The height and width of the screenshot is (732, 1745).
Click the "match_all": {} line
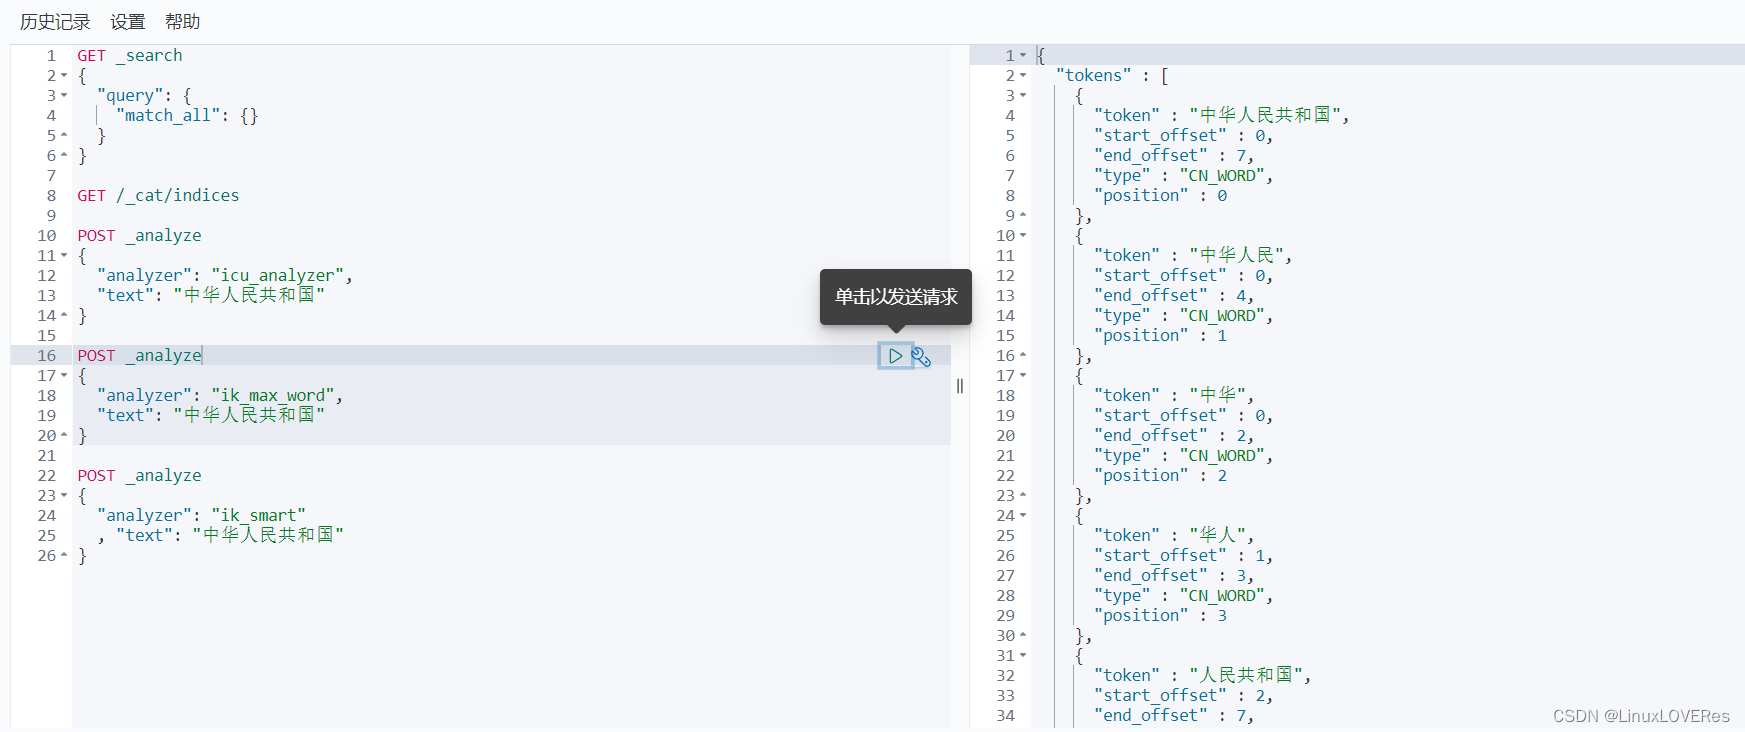(x=187, y=116)
